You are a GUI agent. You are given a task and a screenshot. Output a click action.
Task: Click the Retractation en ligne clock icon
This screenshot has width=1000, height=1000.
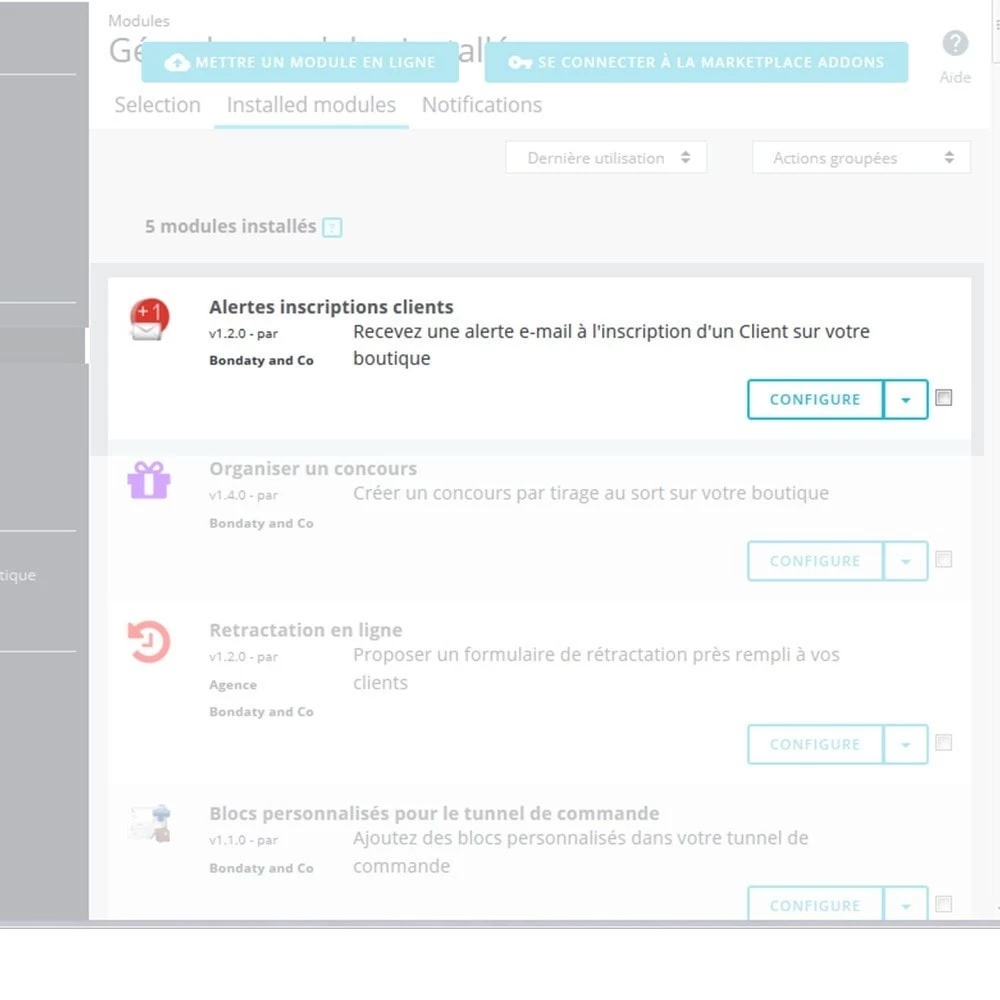coord(149,642)
